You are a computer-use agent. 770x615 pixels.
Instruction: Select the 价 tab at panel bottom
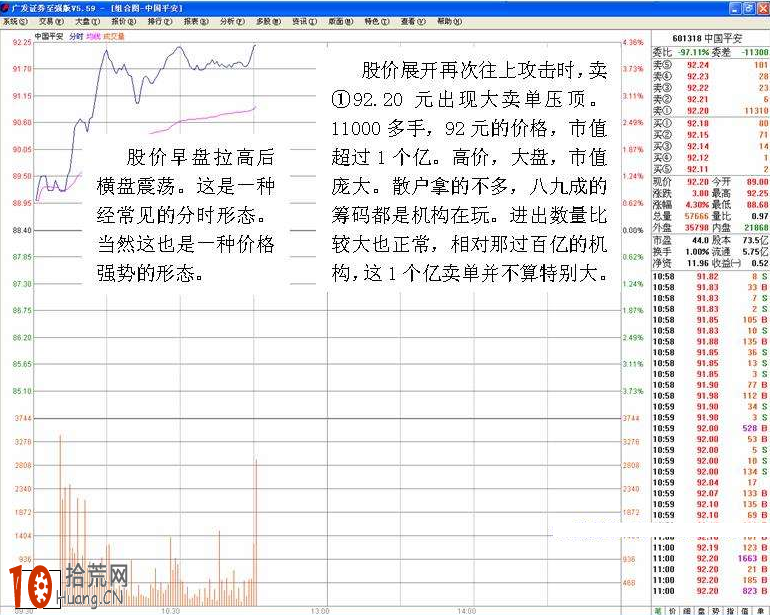coord(672,611)
